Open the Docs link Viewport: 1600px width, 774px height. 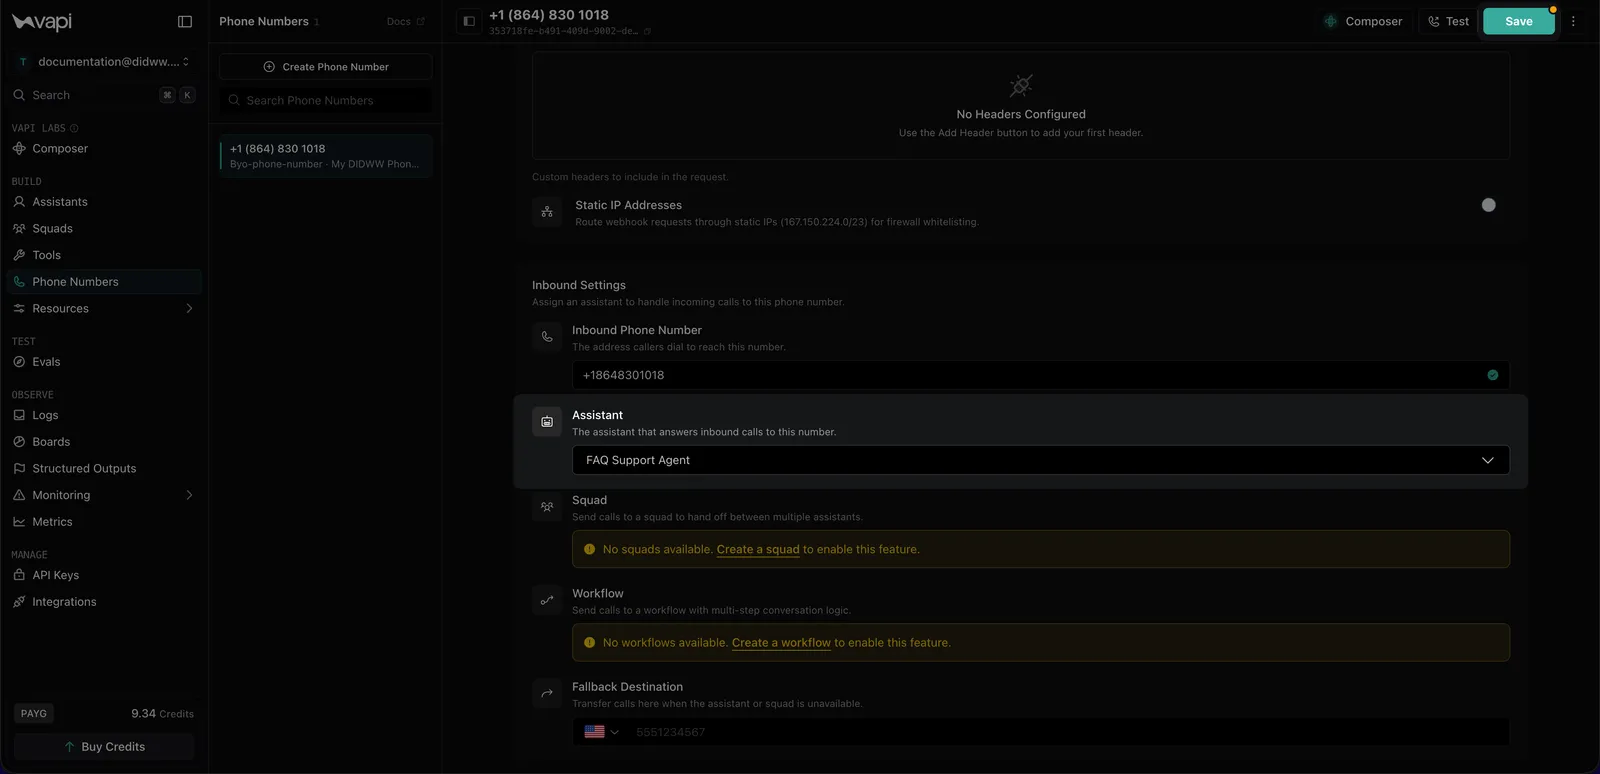click(x=405, y=21)
